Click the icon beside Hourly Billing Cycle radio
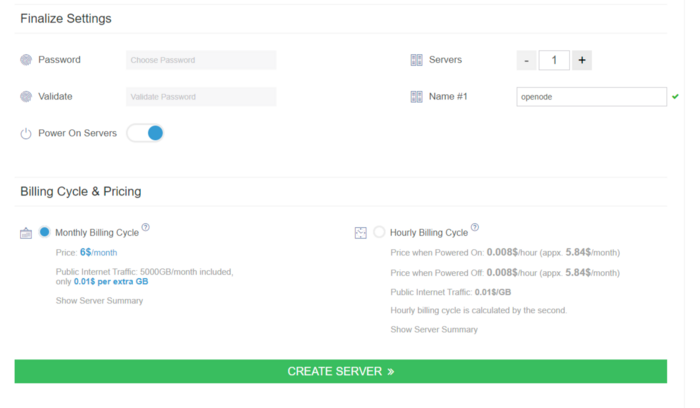The image size is (700, 408). pos(361,233)
